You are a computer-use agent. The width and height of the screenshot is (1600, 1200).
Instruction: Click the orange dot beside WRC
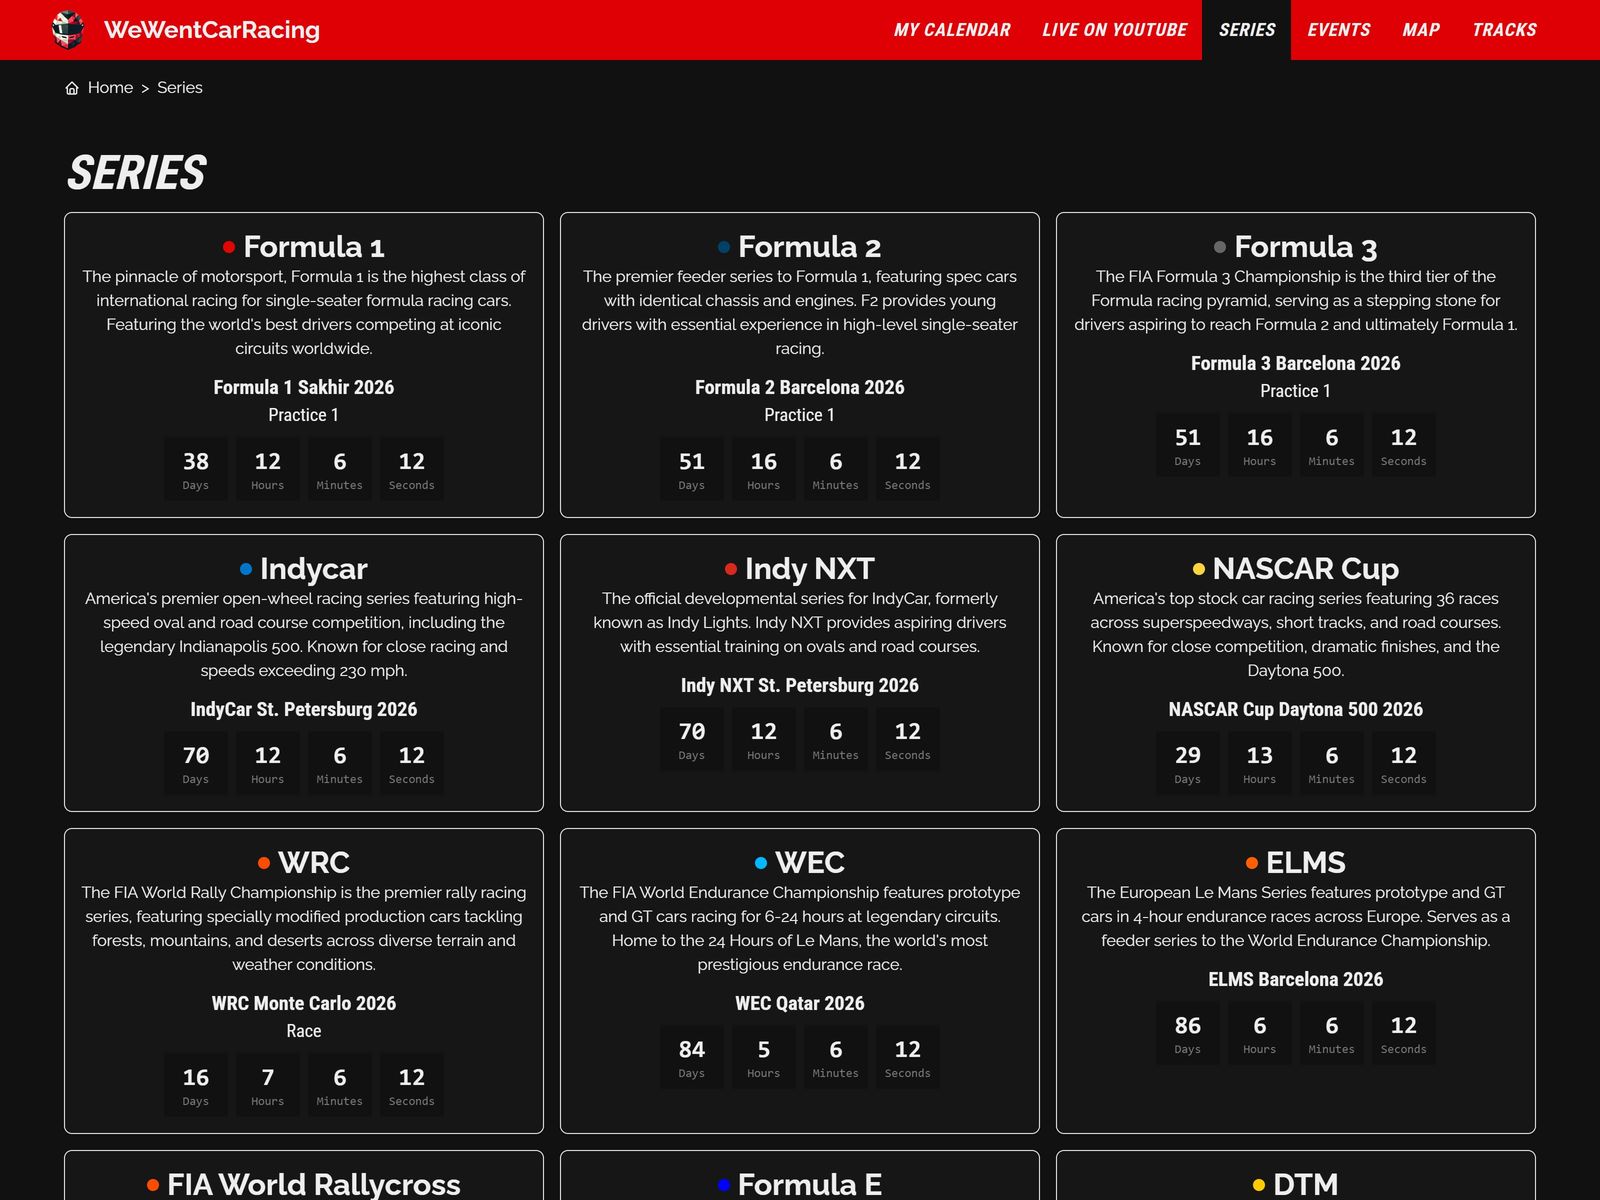pyautogui.click(x=264, y=863)
